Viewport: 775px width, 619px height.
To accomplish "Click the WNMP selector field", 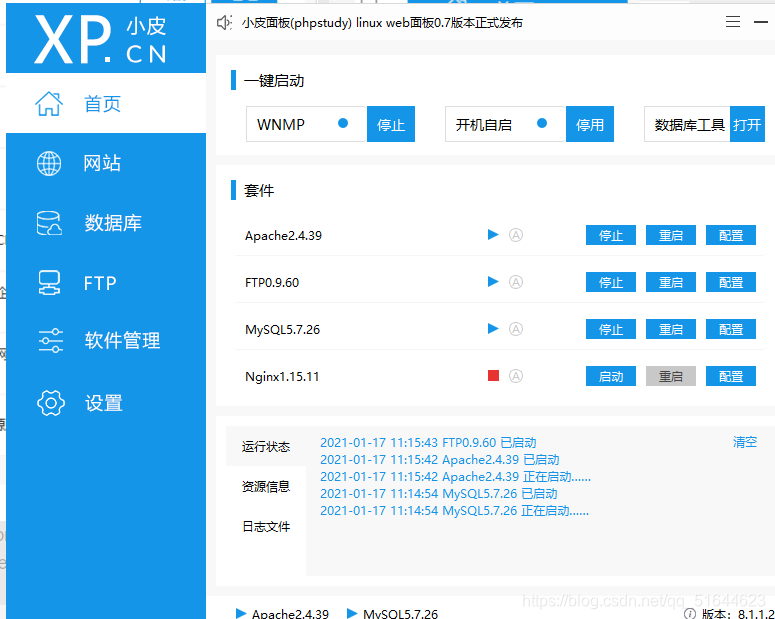I will tap(306, 124).
